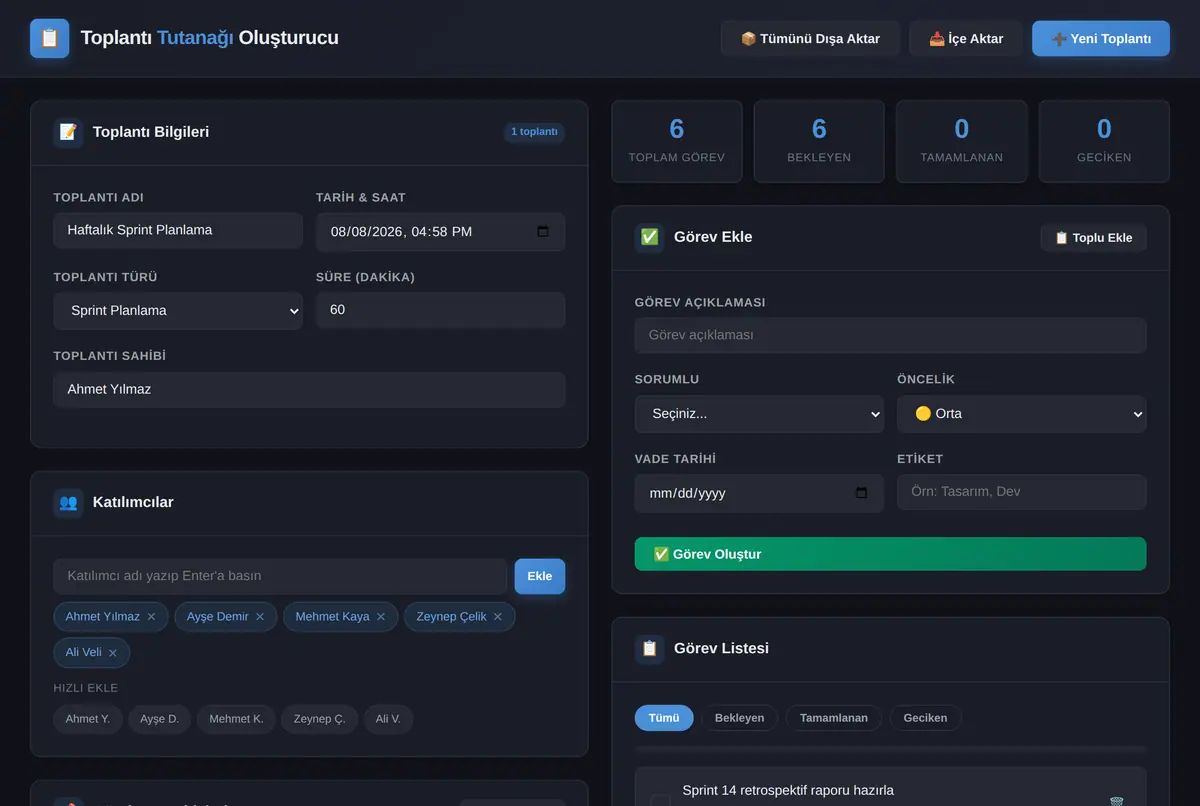
Task: Switch to the Geciken filter tab
Action: coord(925,718)
